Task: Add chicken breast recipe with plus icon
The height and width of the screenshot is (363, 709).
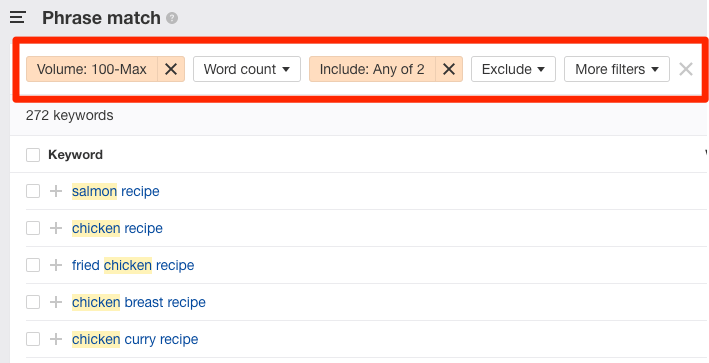Action: coord(56,302)
